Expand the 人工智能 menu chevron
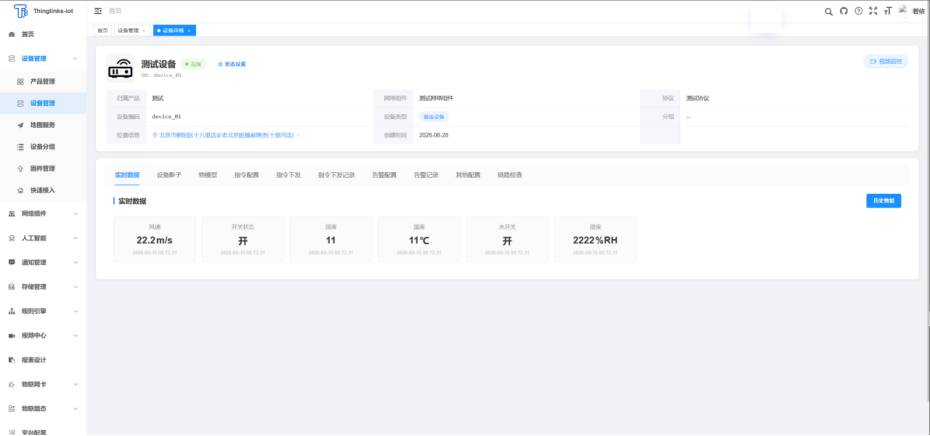Viewport: 930px width, 436px height. click(x=75, y=238)
